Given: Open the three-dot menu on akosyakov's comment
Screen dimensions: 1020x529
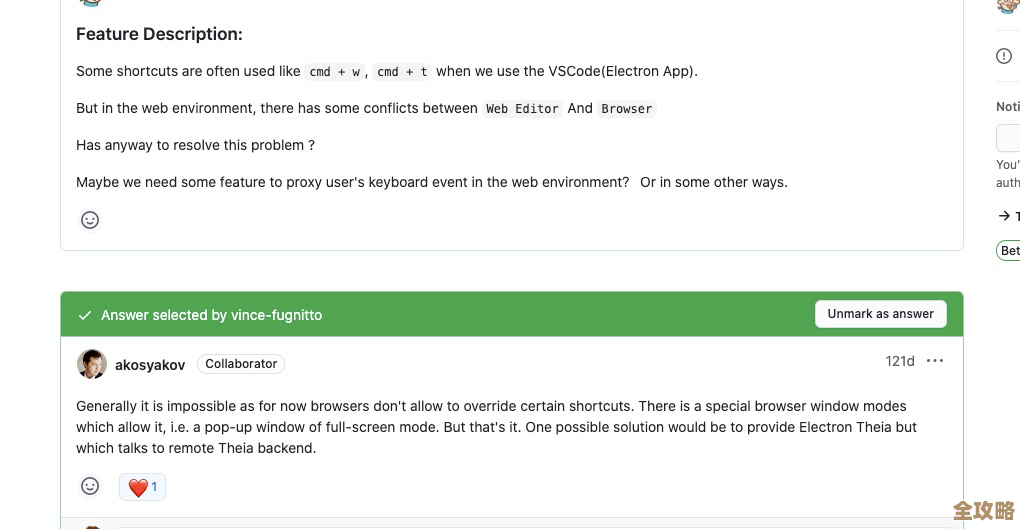Looking at the screenshot, I should (x=935, y=361).
